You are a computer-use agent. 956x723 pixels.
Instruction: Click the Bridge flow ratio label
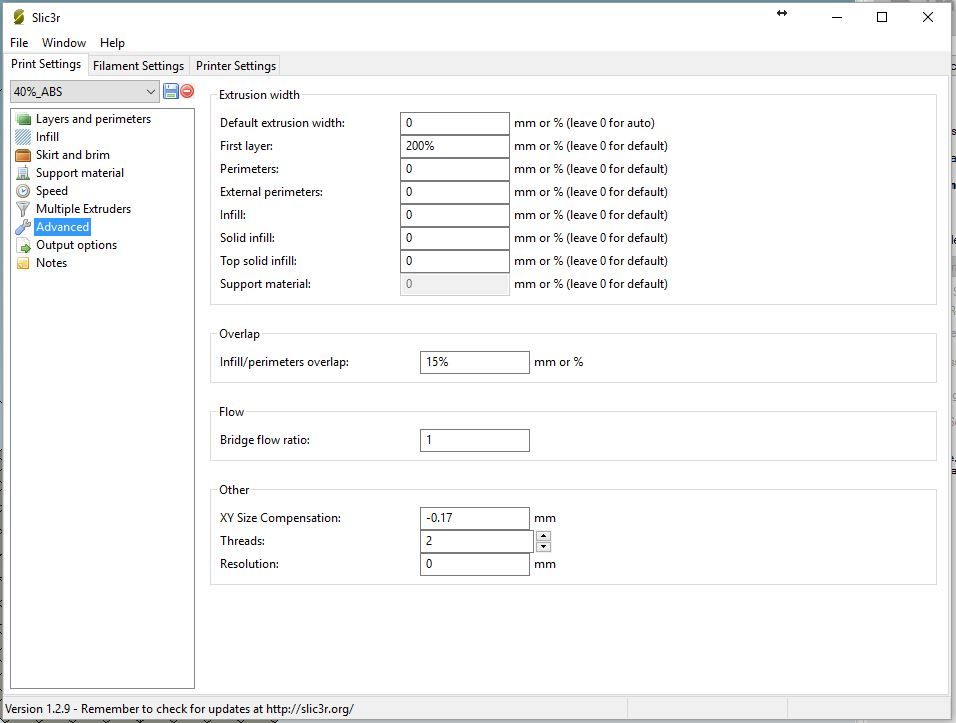click(265, 440)
